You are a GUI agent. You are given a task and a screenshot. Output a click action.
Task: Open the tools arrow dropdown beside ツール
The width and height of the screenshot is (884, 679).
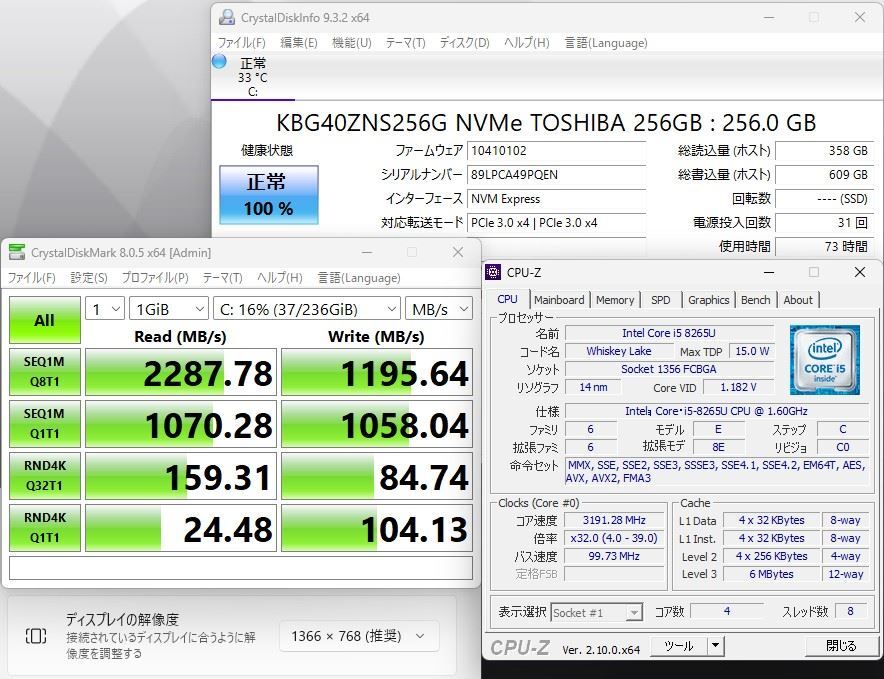click(715, 646)
